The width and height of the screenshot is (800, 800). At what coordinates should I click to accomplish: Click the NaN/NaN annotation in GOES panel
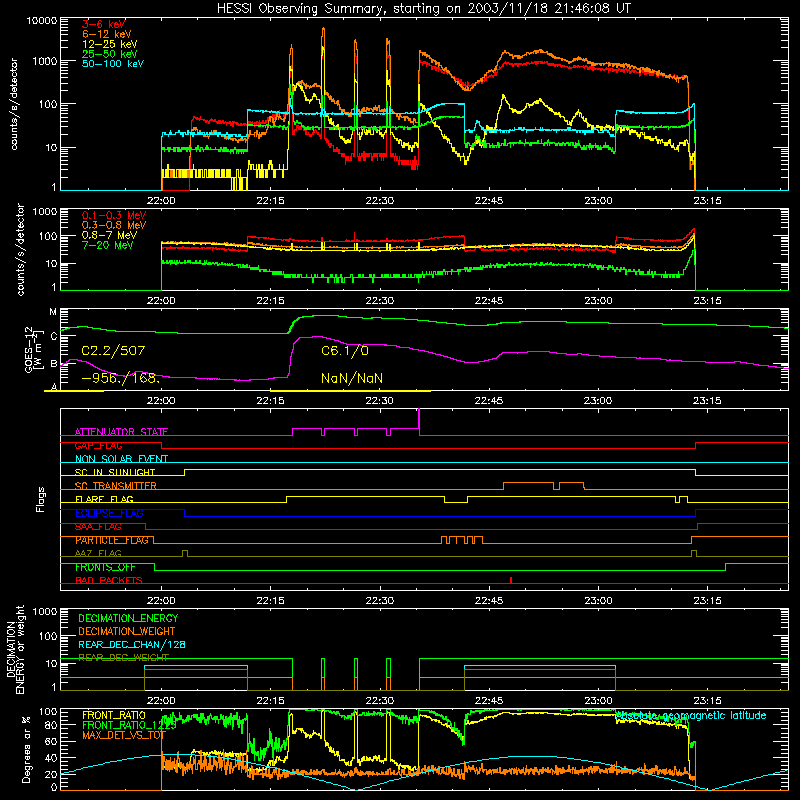pos(352,378)
